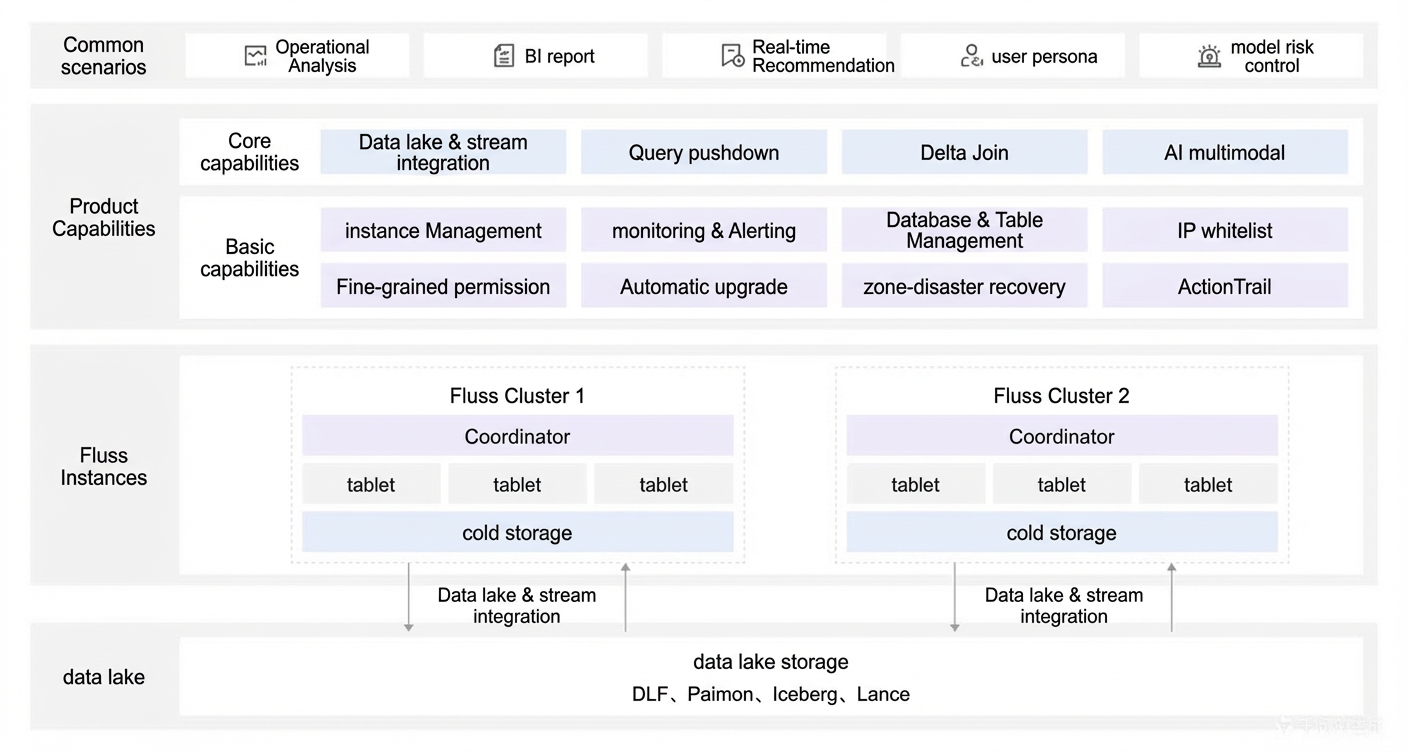This screenshot has width=1408, height=752.
Task: Select the "Operational Analysis" label
Action: coord(322,56)
